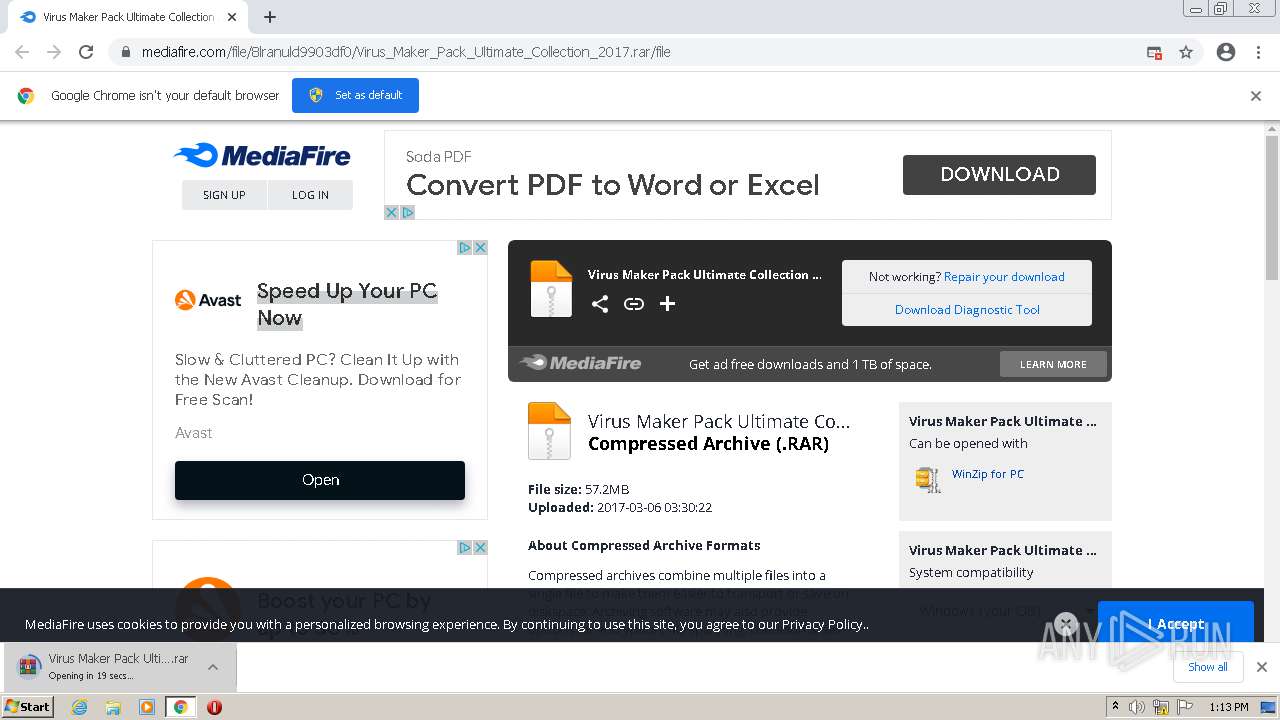The image size is (1280, 720).
Task: Open Windows Explorer folder from taskbar
Action: 113,707
